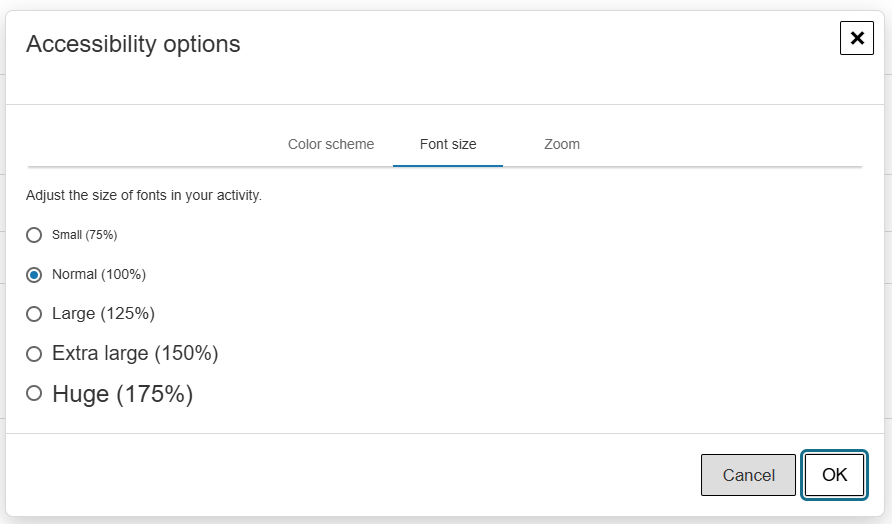Screen dimensions: 892x524
Task: Switch to the Color scheme tab
Action: point(331,144)
